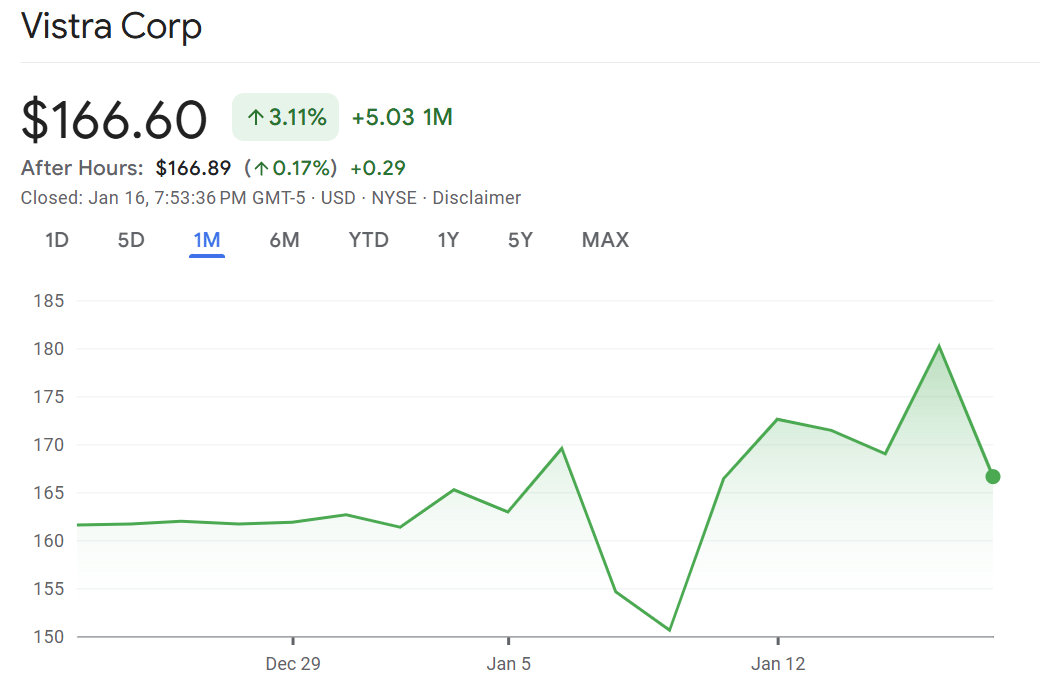1040x699 pixels.
Task: Switch to the 1D chart view
Action: (57, 240)
